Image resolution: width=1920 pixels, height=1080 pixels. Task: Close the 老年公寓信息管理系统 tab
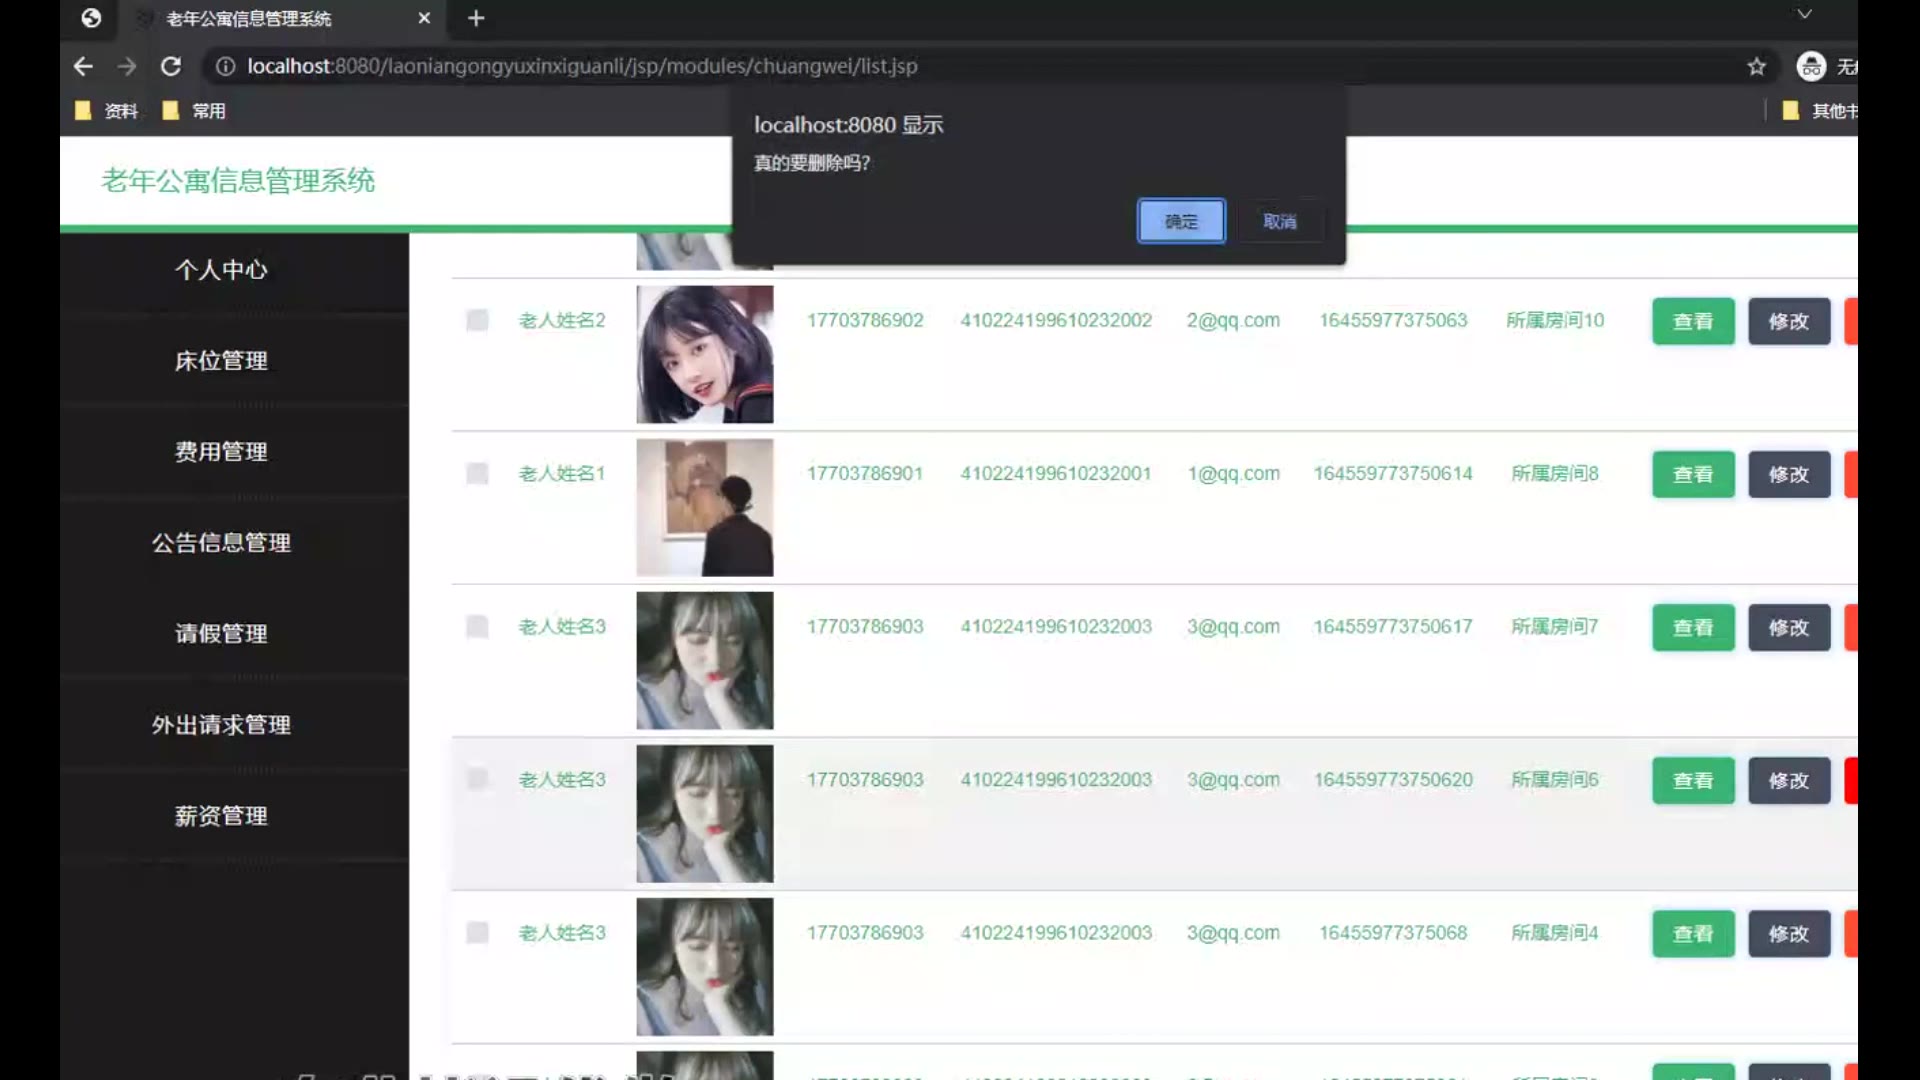(x=424, y=18)
